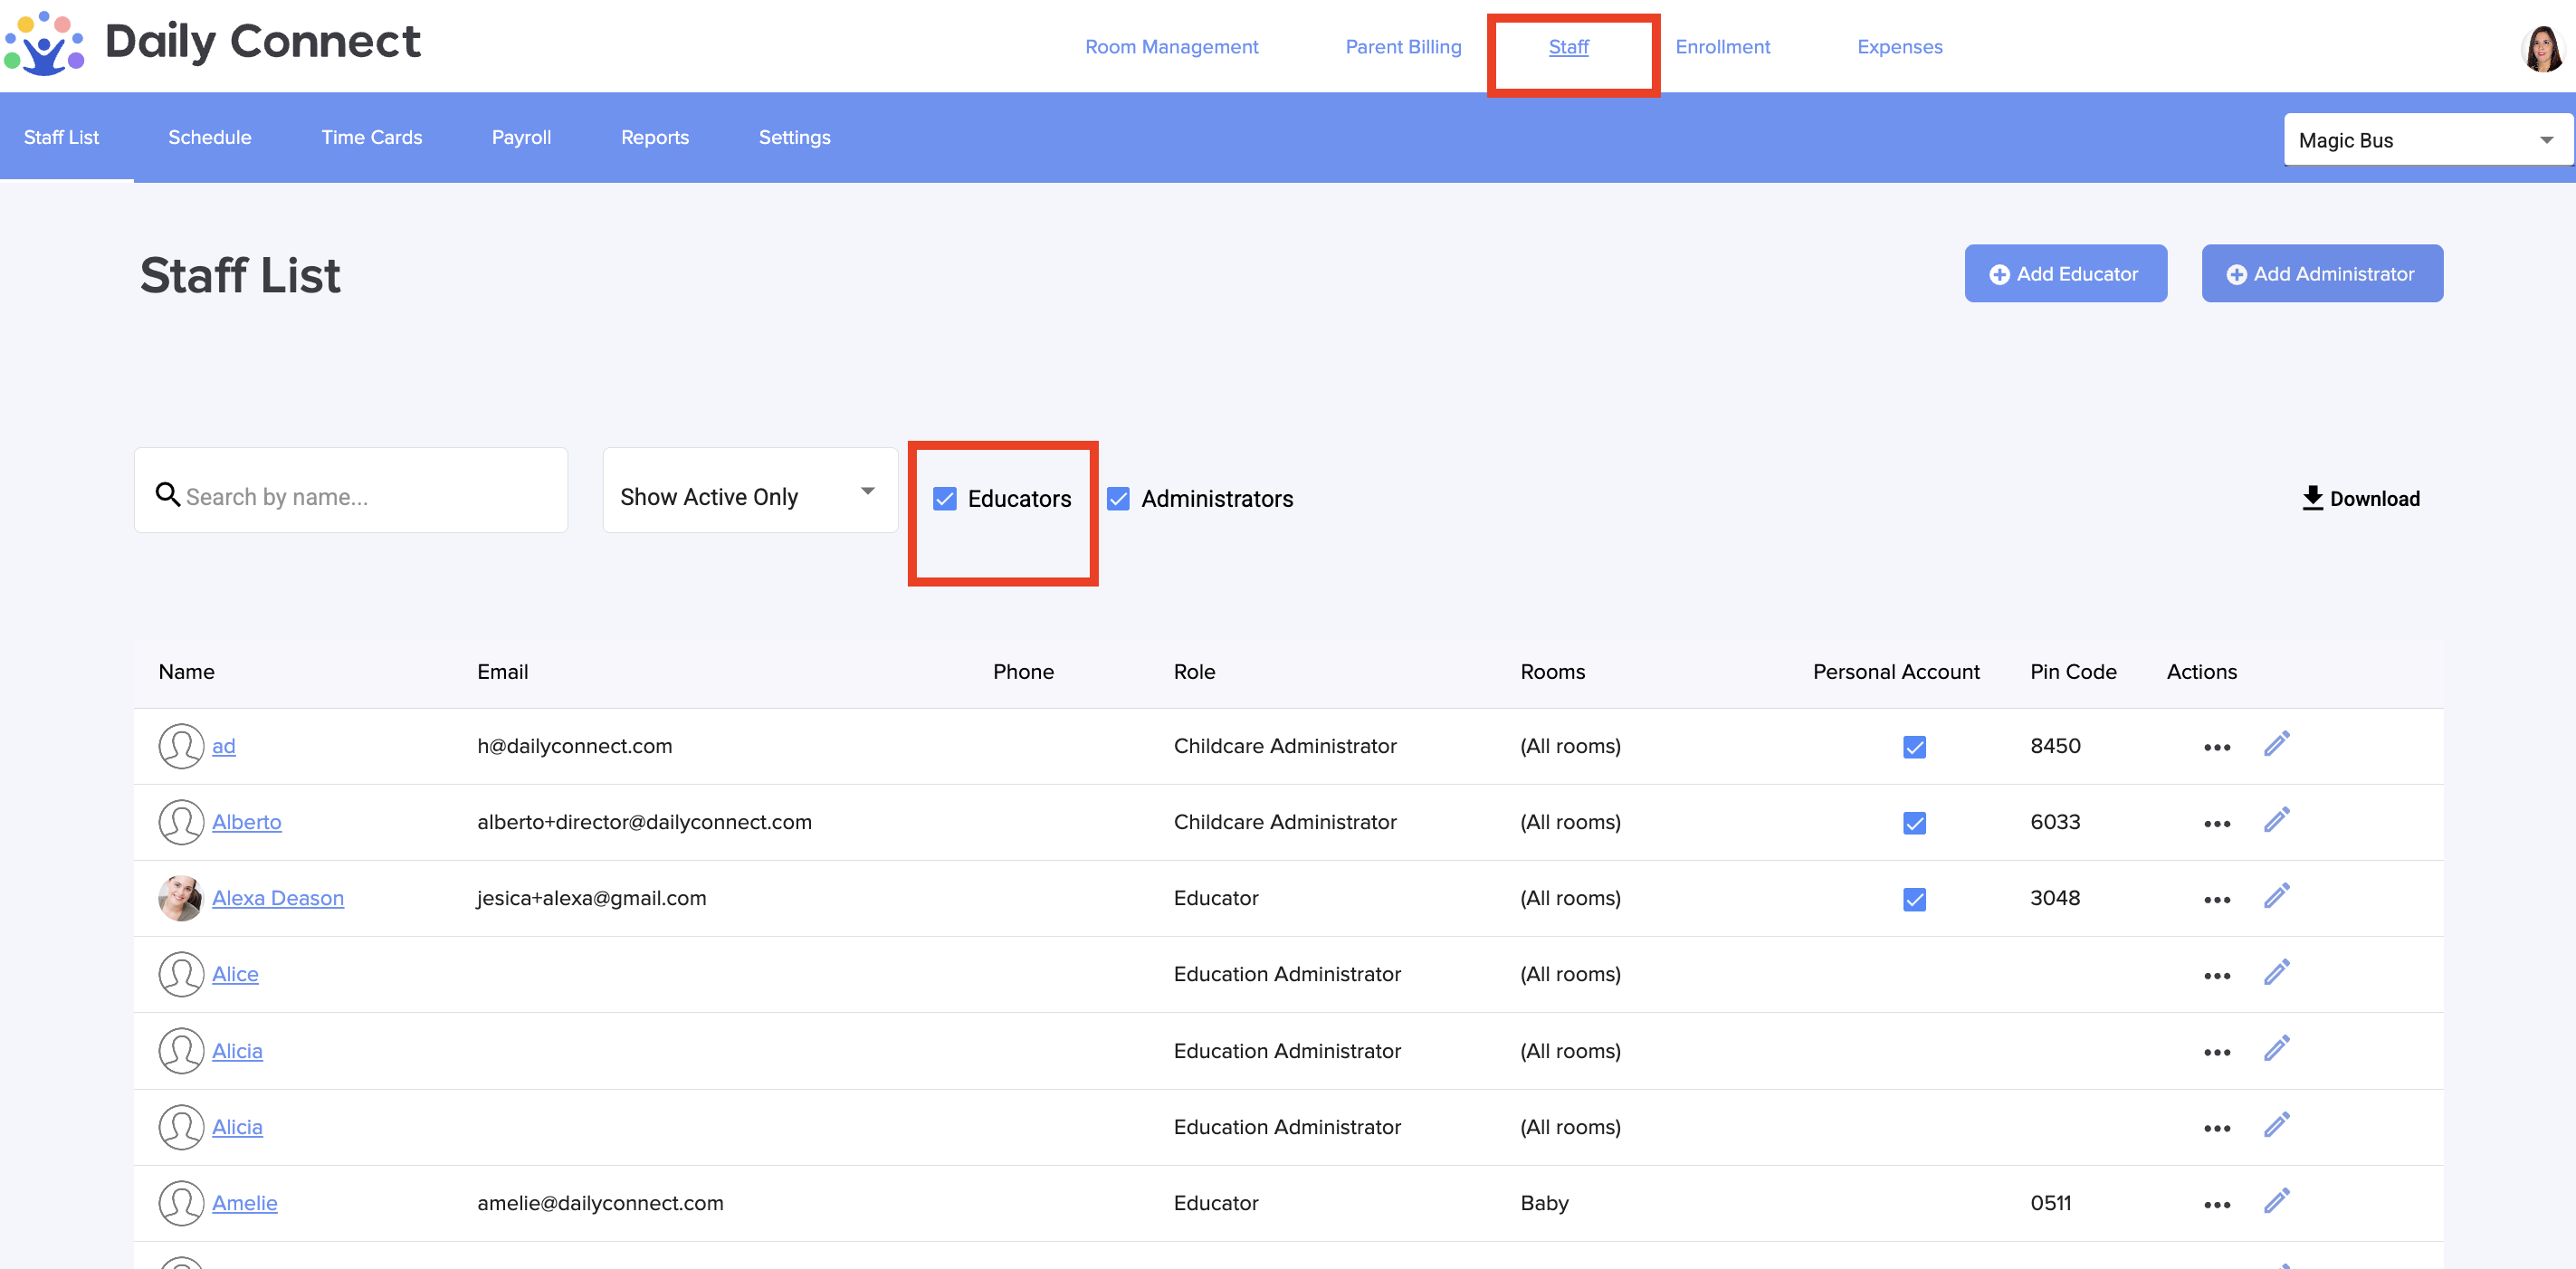Screen dimensions: 2576x1269
Task: Click the Add Administrator button
Action: (2321, 274)
